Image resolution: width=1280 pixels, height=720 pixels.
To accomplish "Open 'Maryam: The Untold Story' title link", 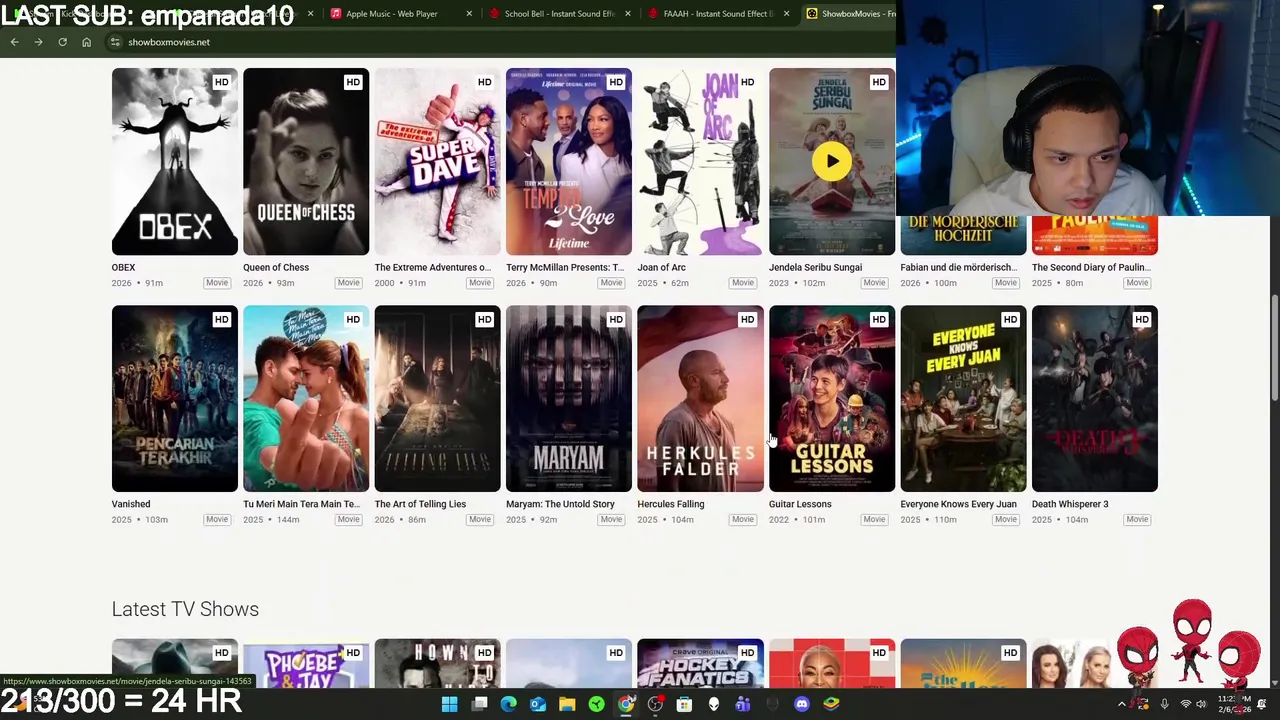I will click(x=560, y=504).
